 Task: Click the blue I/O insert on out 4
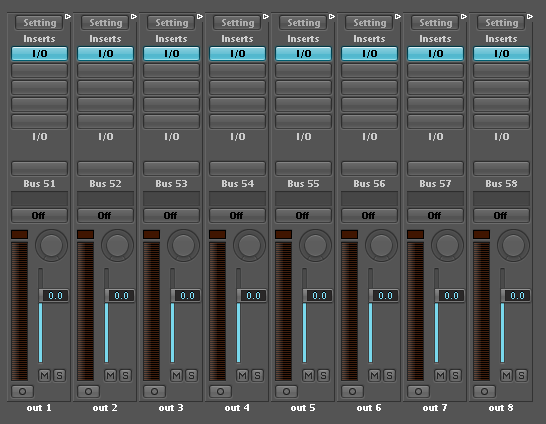click(x=237, y=54)
